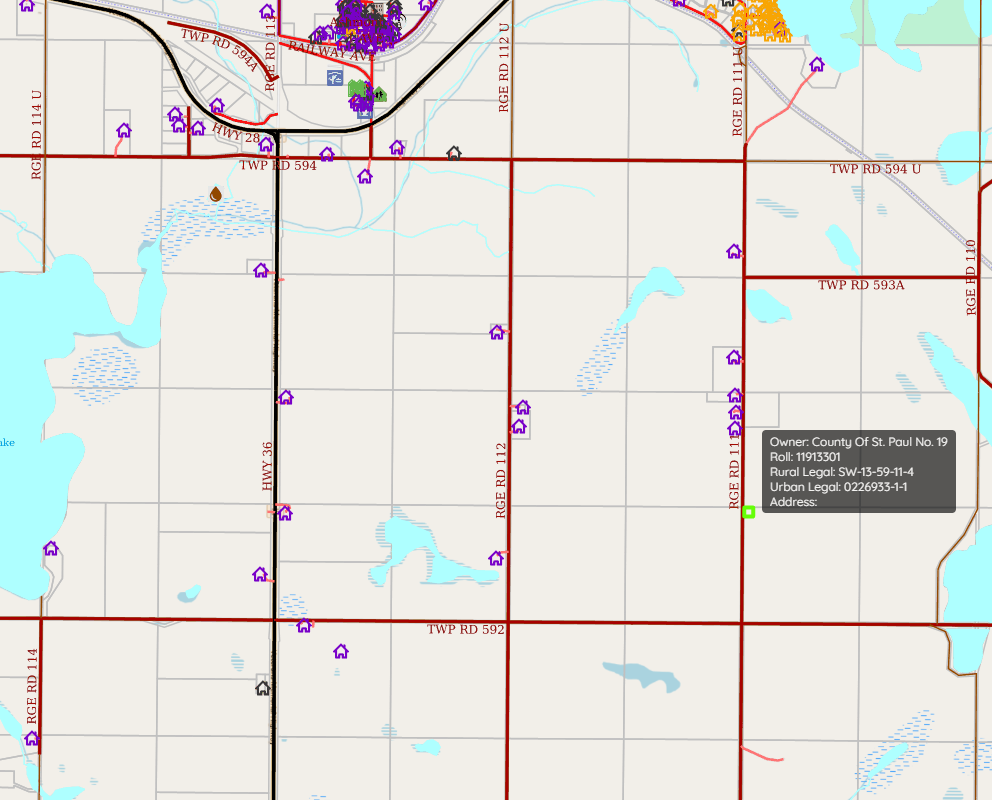Select purple house north of TWP RD 593A junction
The height and width of the screenshot is (800, 992).
(734, 251)
